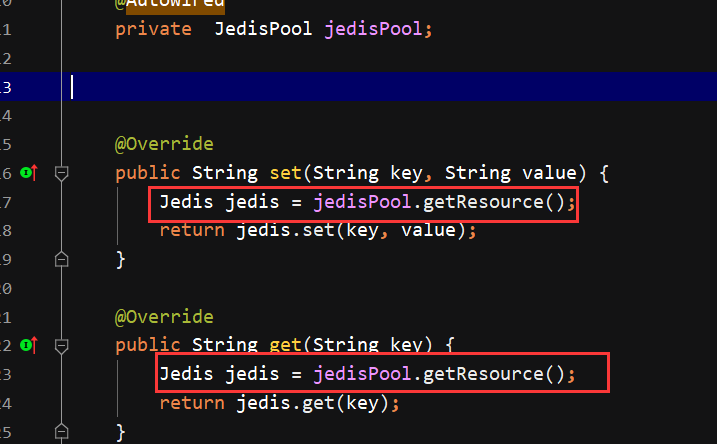Collapse the get method using its fold arrow
Screen dimensions: 717x444
point(61,346)
